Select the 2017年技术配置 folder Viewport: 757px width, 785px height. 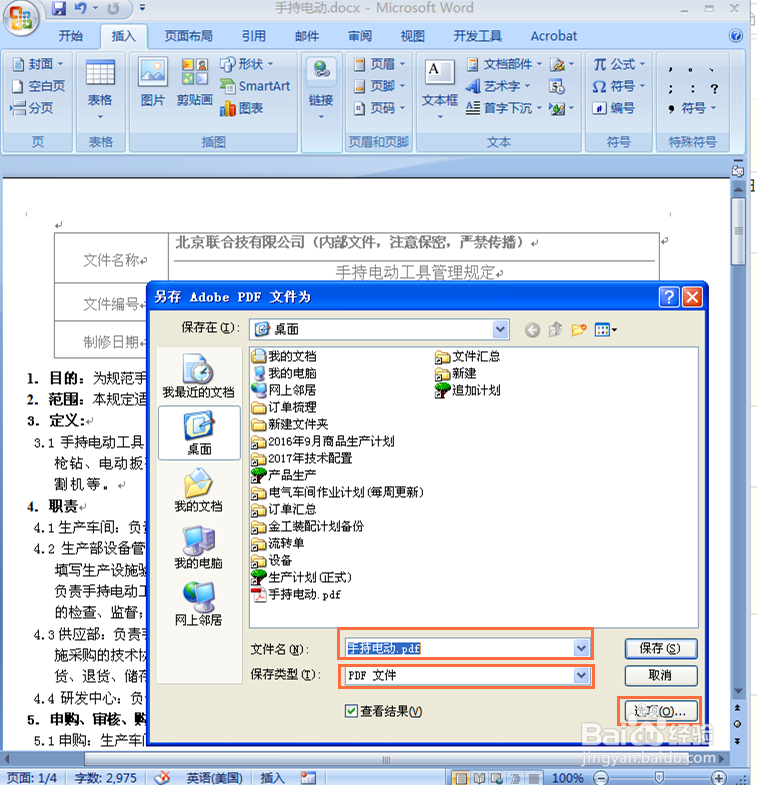click(x=302, y=458)
